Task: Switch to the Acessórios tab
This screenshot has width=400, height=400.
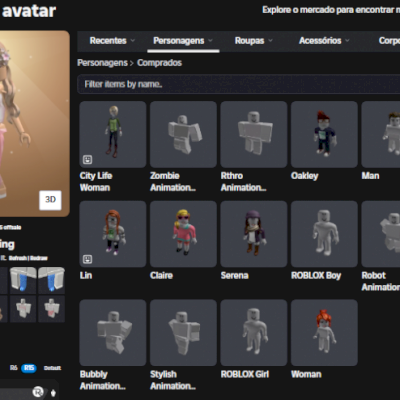Action: [x=320, y=41]
